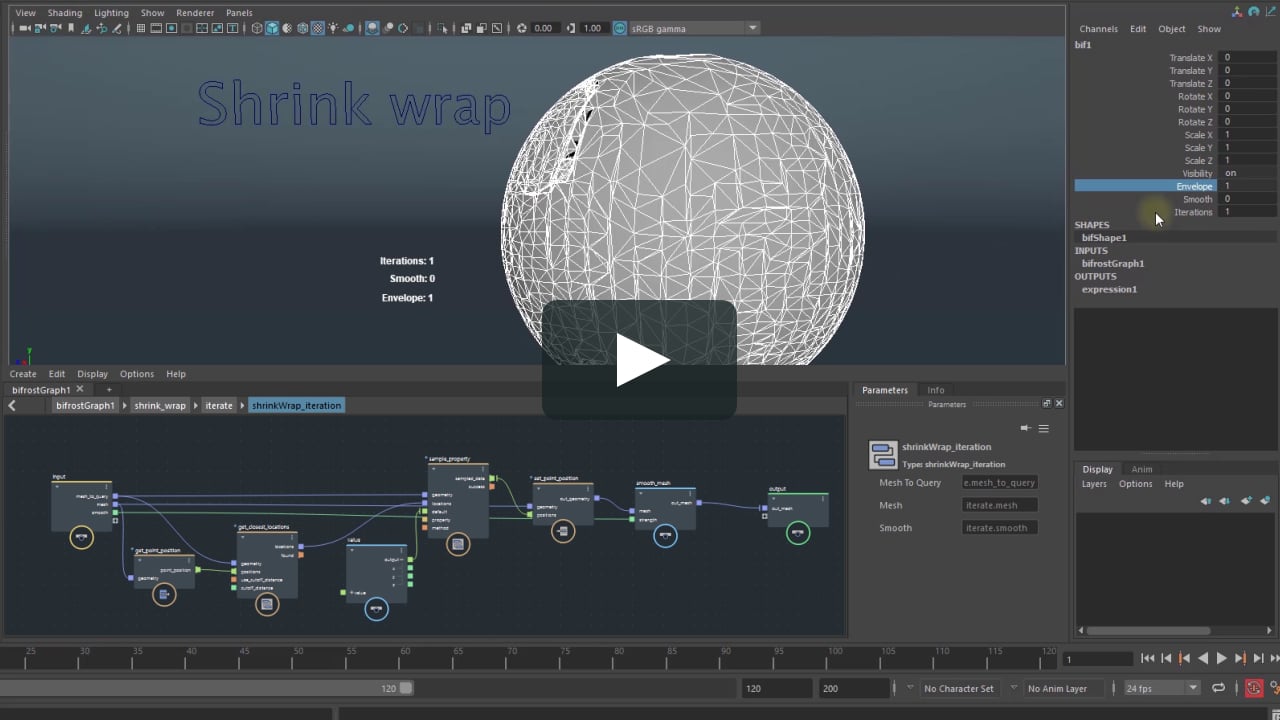
Task: Open the Layers menu in layer editor
Action: click(x=1094, y=484)
